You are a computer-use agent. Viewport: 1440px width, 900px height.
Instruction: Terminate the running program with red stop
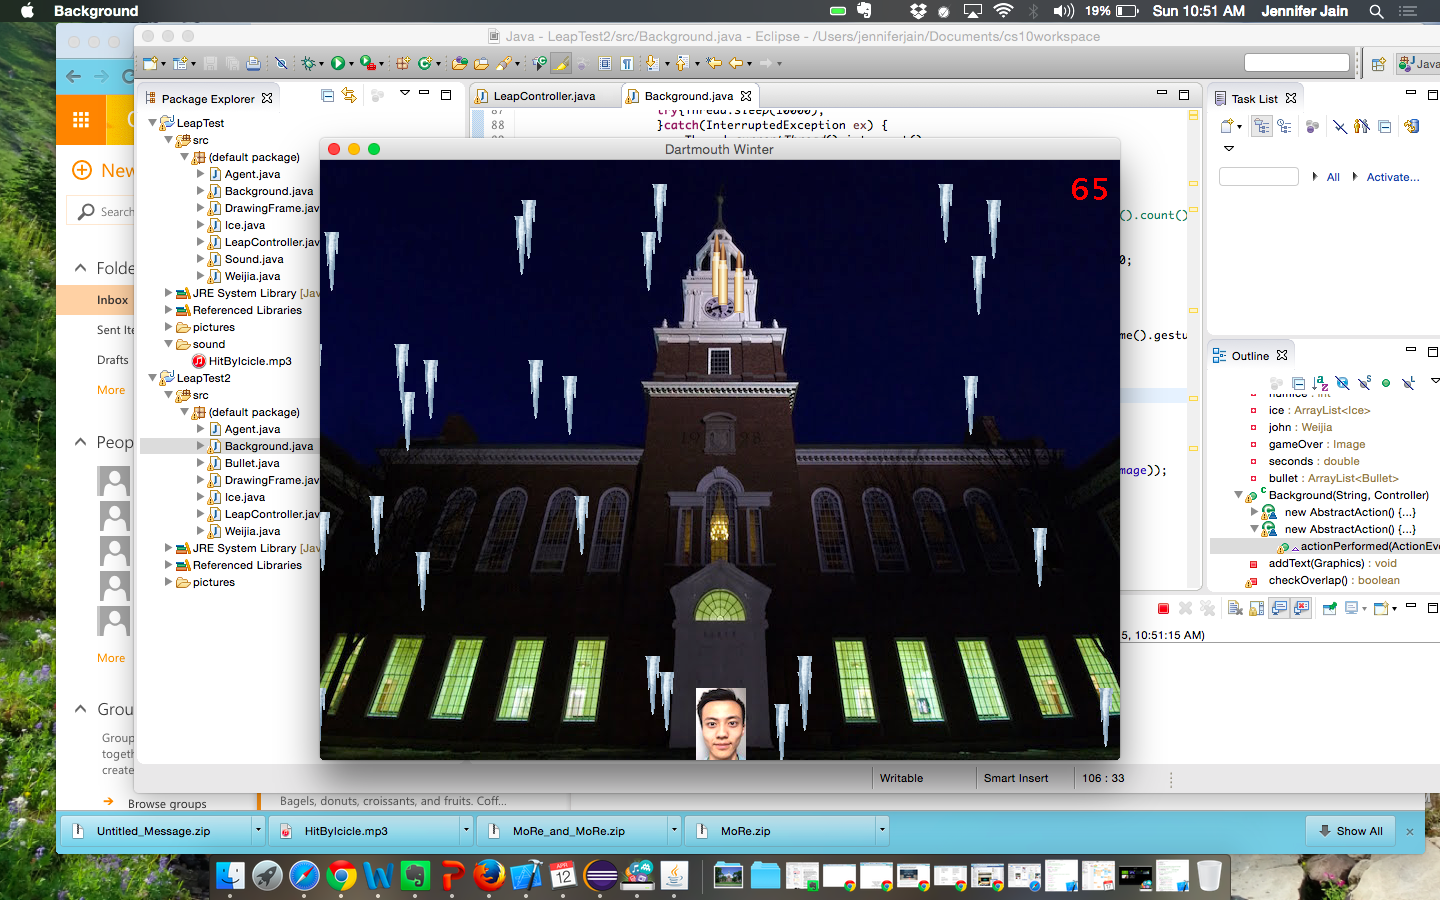pos(1163,608)
